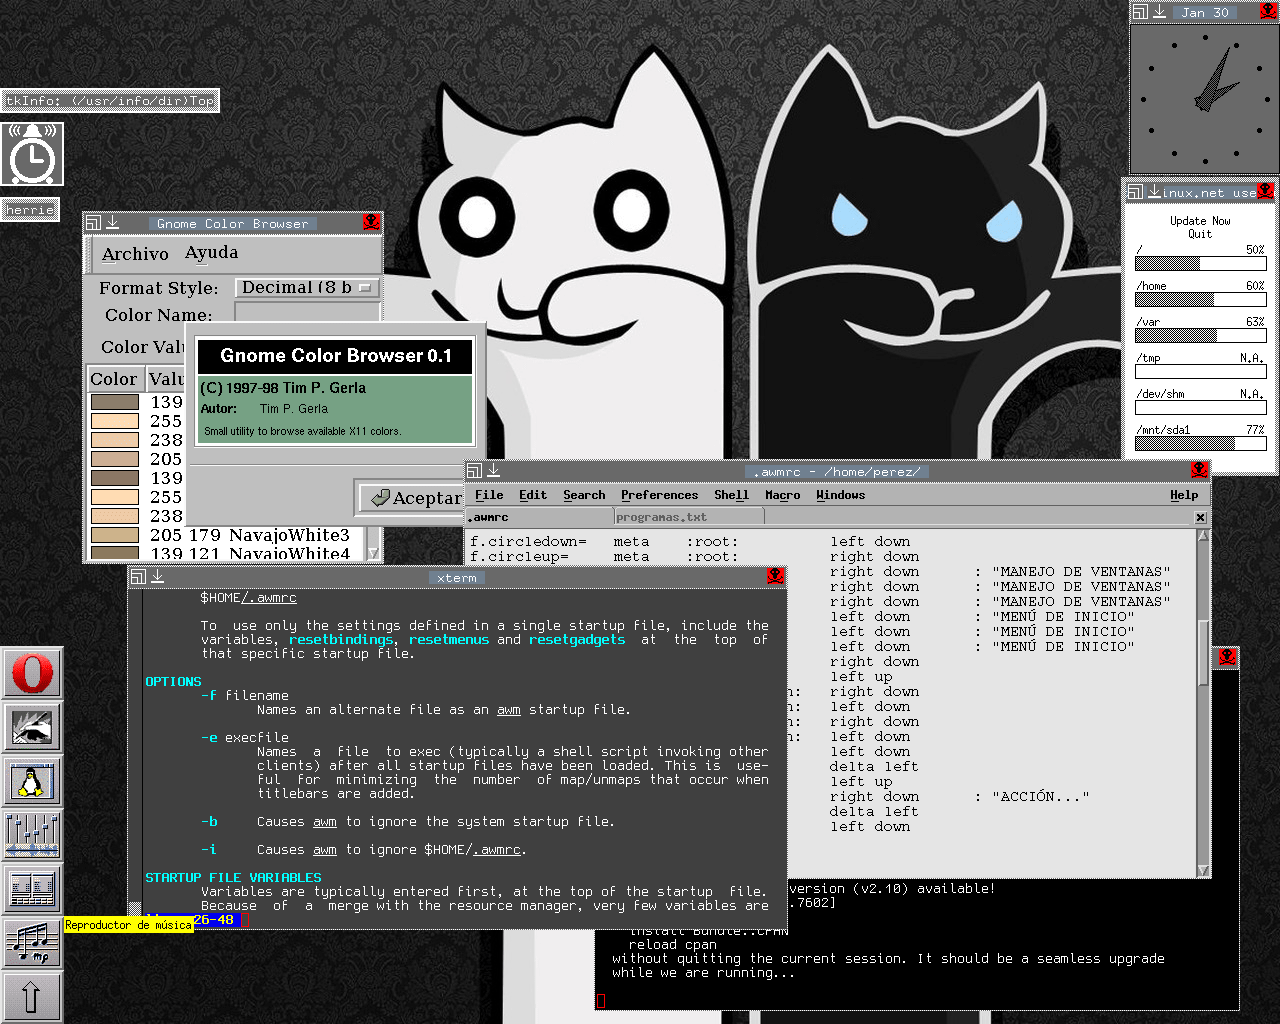Click the "ACCIÓN..." string in the editor
The height and width of the screenshot is (1024, 1280).
point(1040,797)
